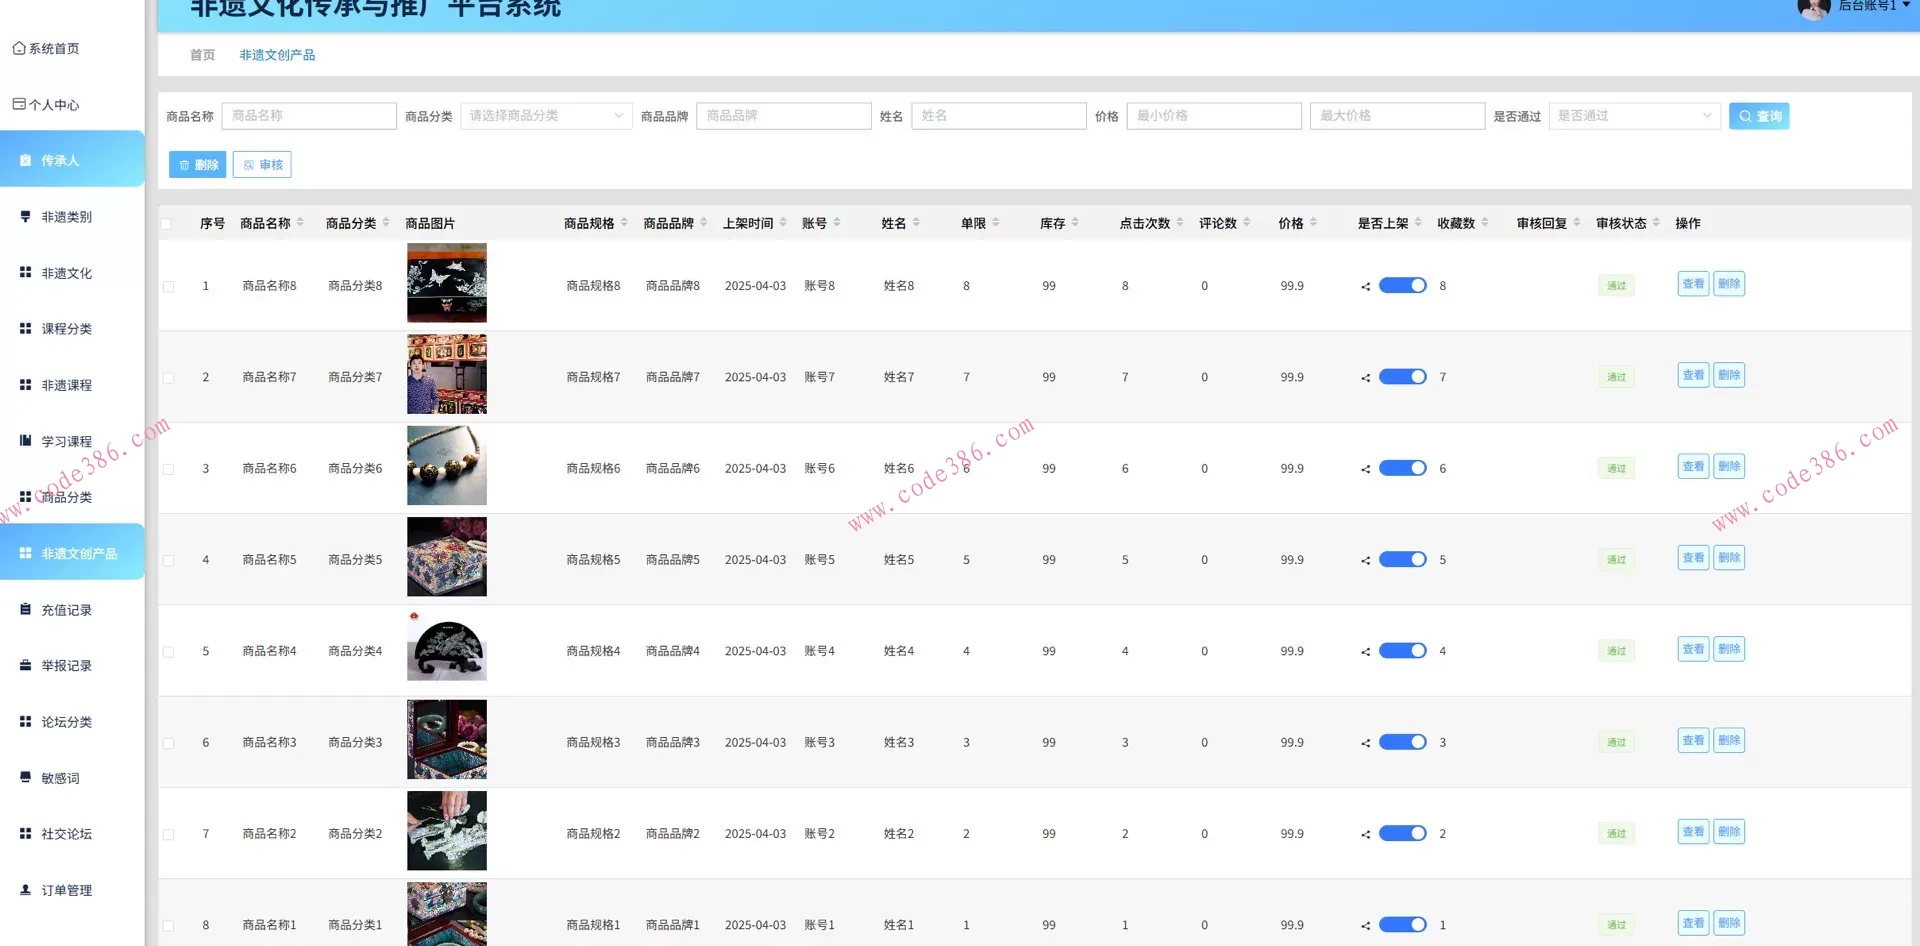Toggle the 是否上架 switch for 商品名称8

pos(1402,286)
